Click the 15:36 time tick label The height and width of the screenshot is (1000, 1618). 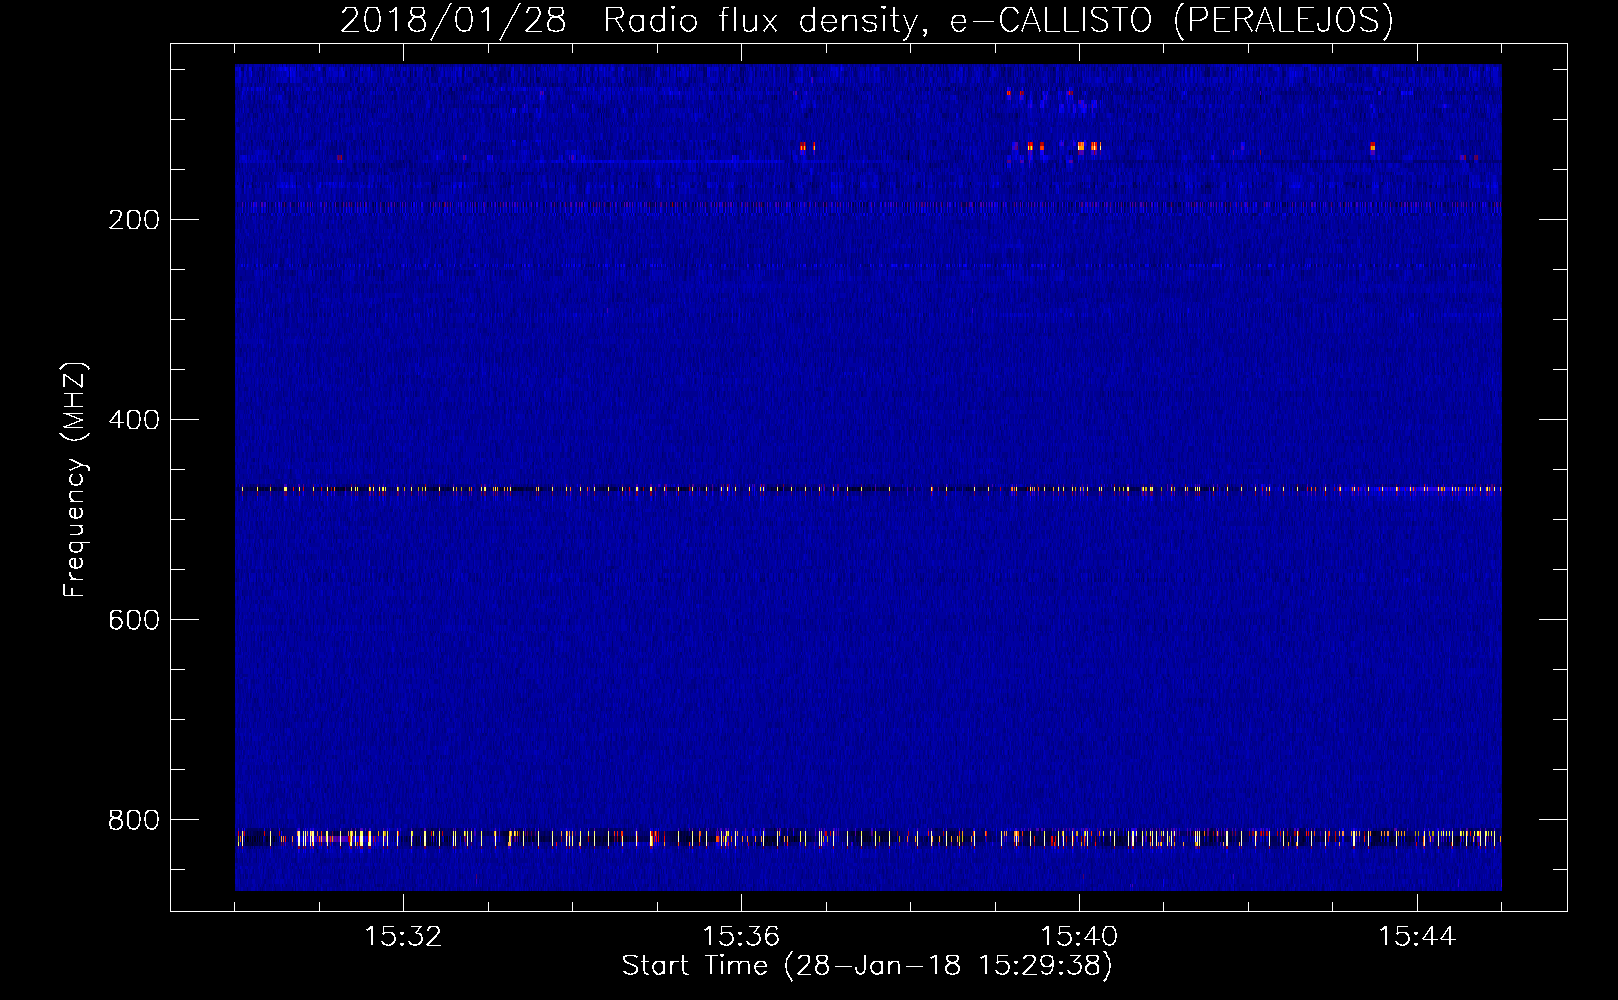741,937
